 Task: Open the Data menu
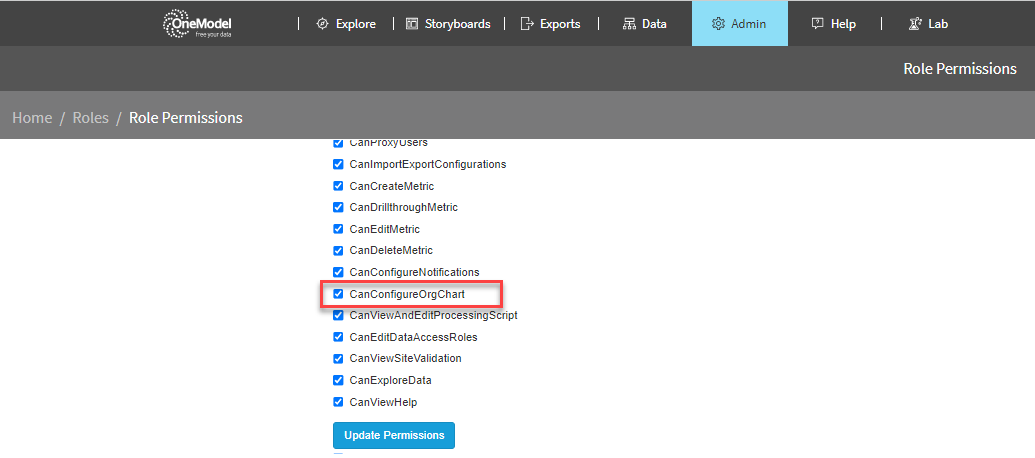pyautogui.click(x=645, y=24)
